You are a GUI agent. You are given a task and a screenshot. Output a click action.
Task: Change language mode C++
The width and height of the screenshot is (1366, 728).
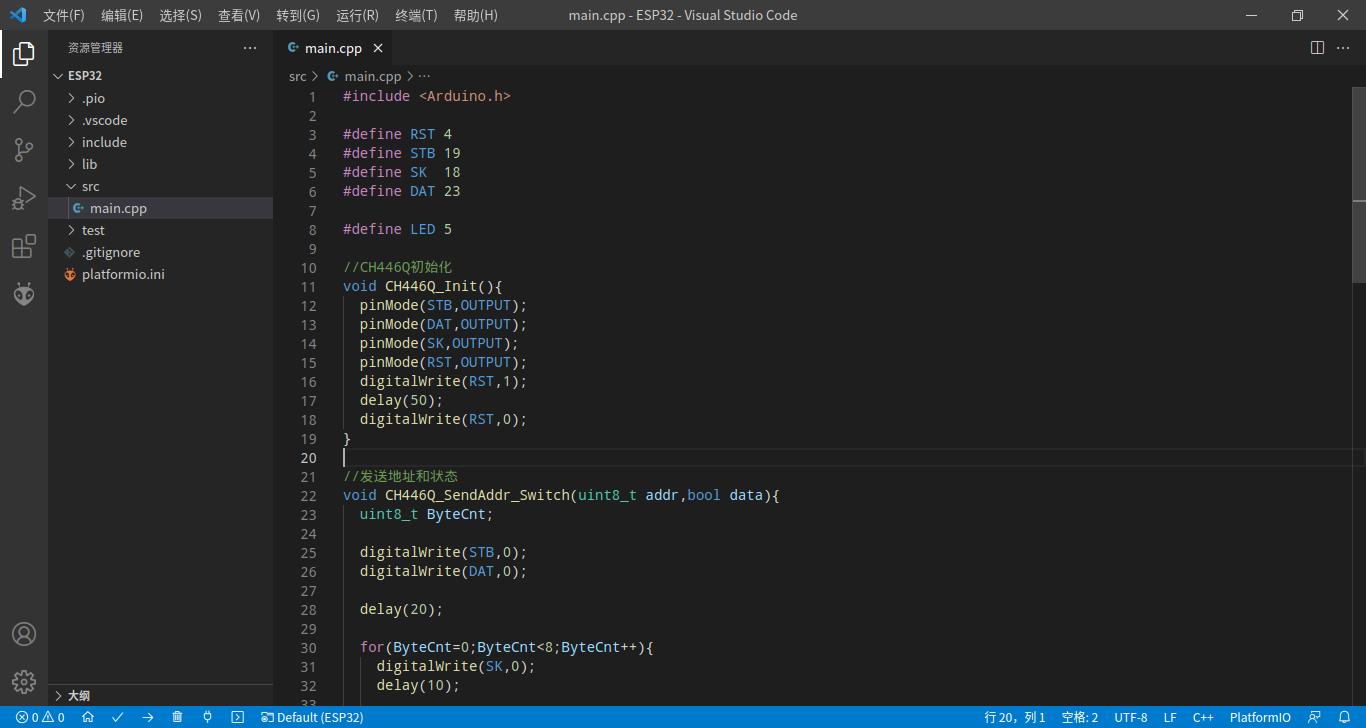(1203, 717)
